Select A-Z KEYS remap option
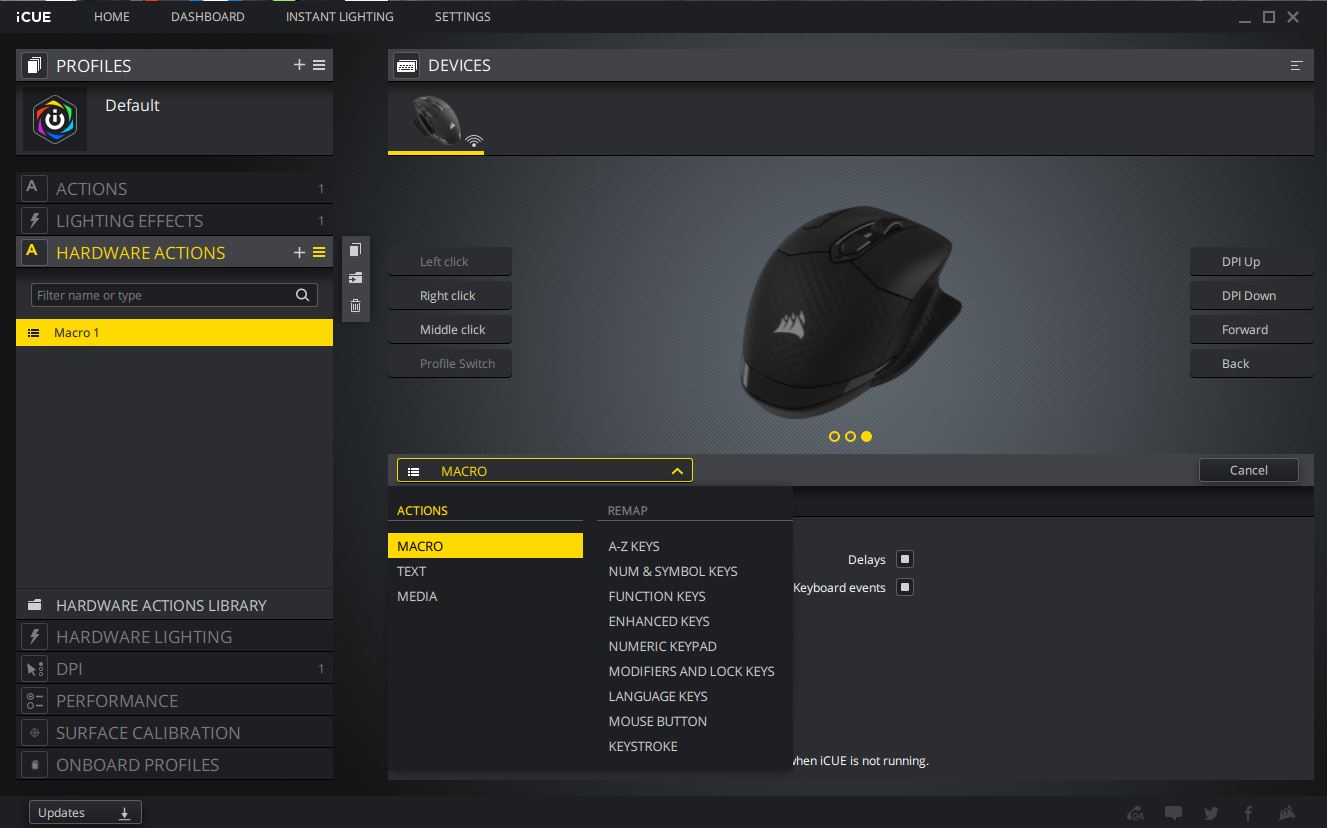This screenshot has height=828, width=1327. pyautogui.click(x=634, y=546)
